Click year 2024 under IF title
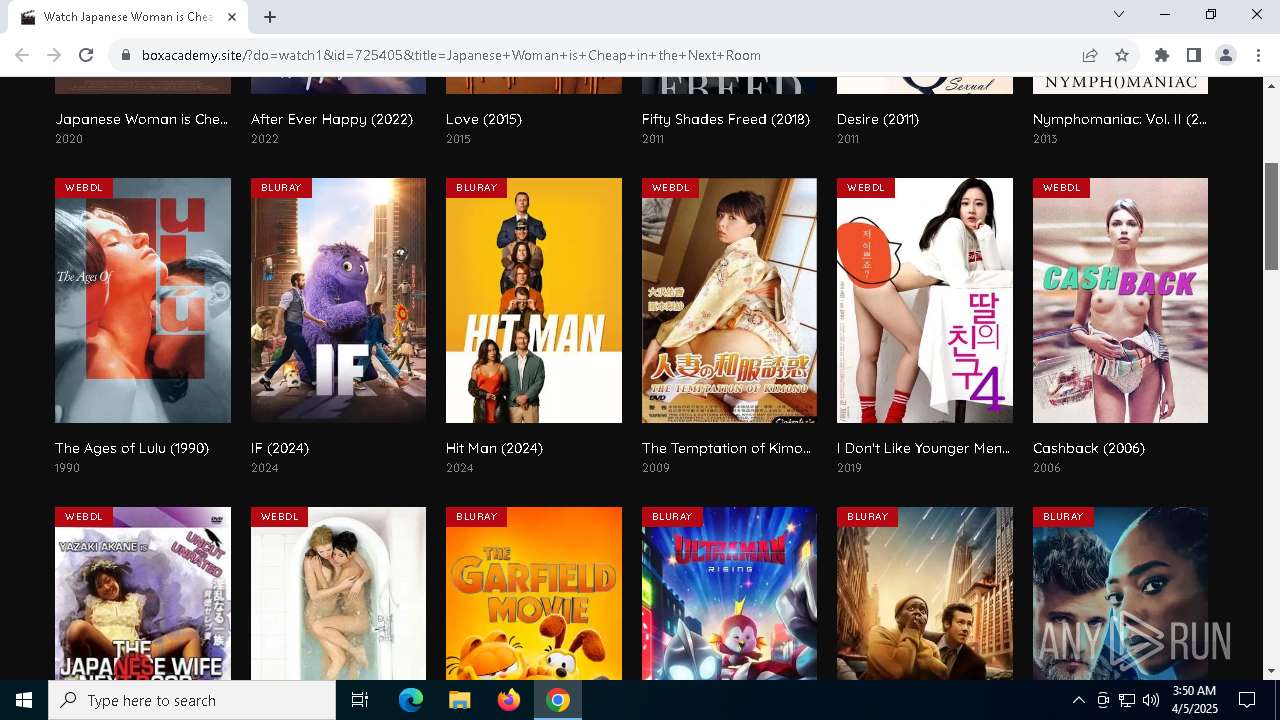The width and height of the screenshot is (1280, 720). 265,468
